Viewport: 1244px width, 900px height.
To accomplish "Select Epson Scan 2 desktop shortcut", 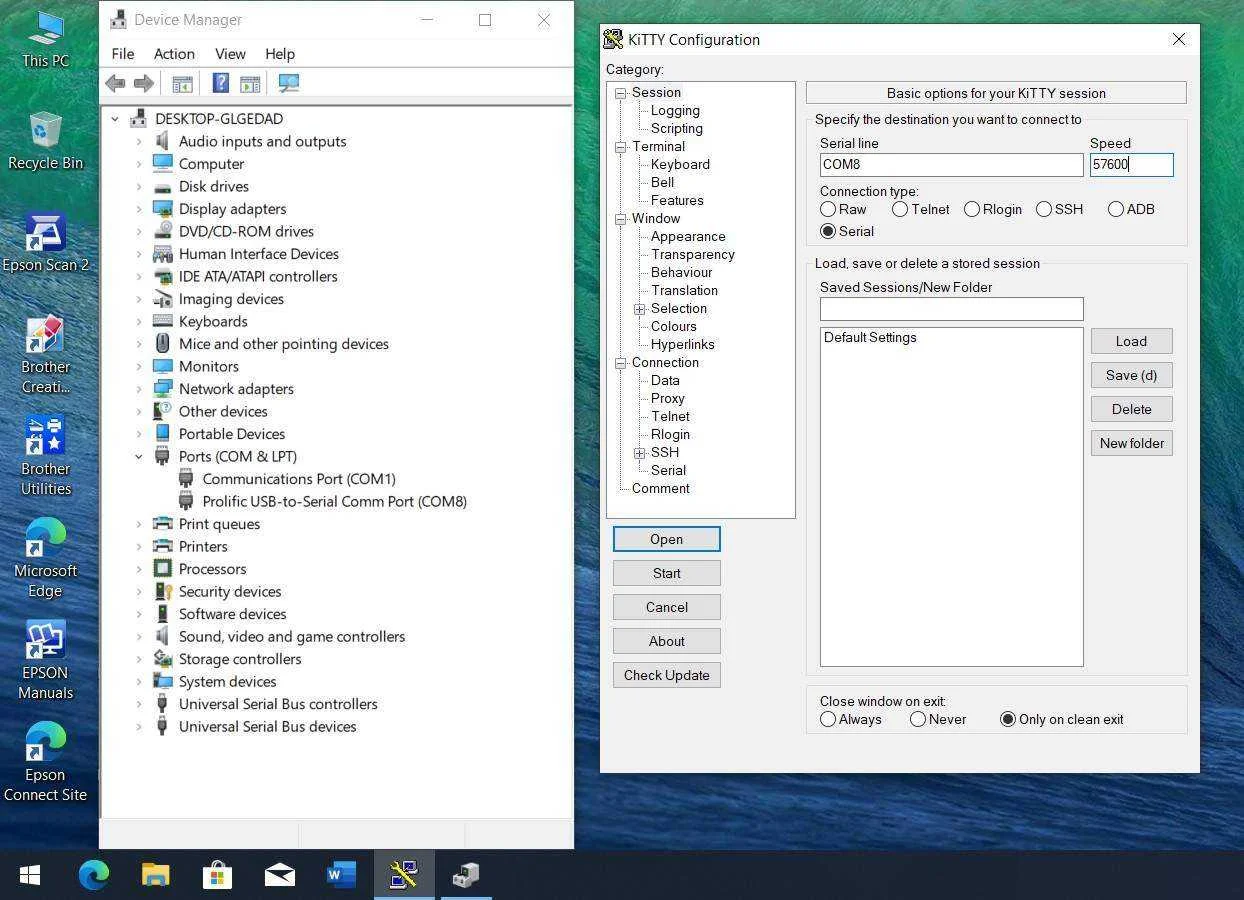I will coord(45,243).
